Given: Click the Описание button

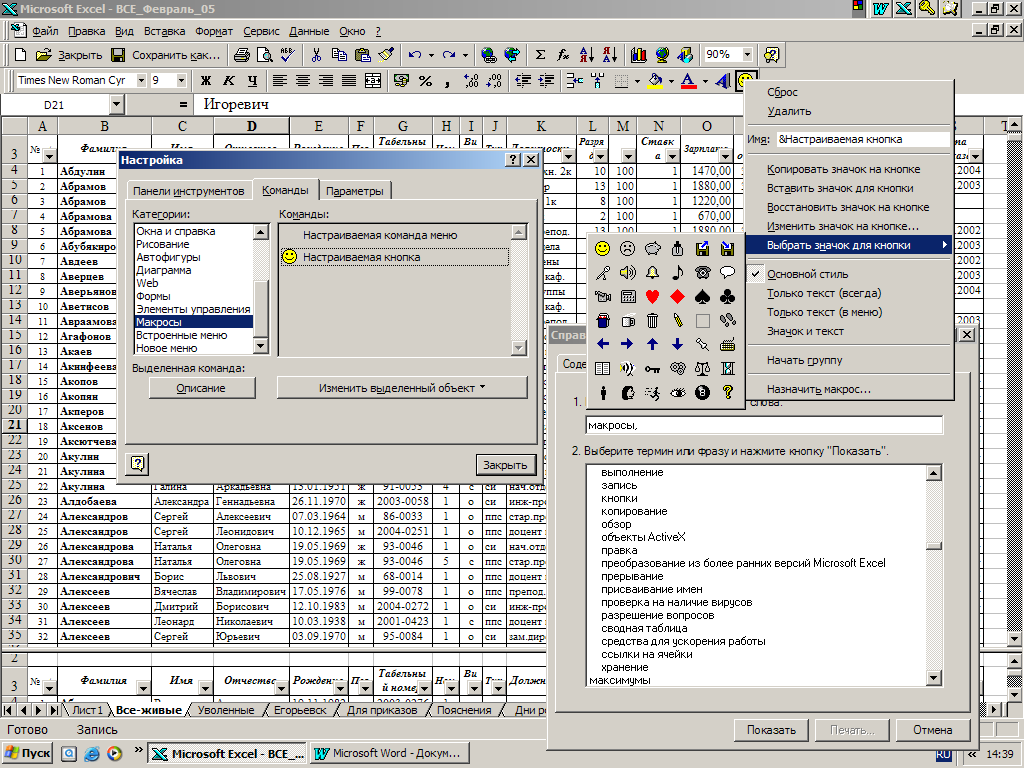Looking at the screenshot, I should click(201, 388).
